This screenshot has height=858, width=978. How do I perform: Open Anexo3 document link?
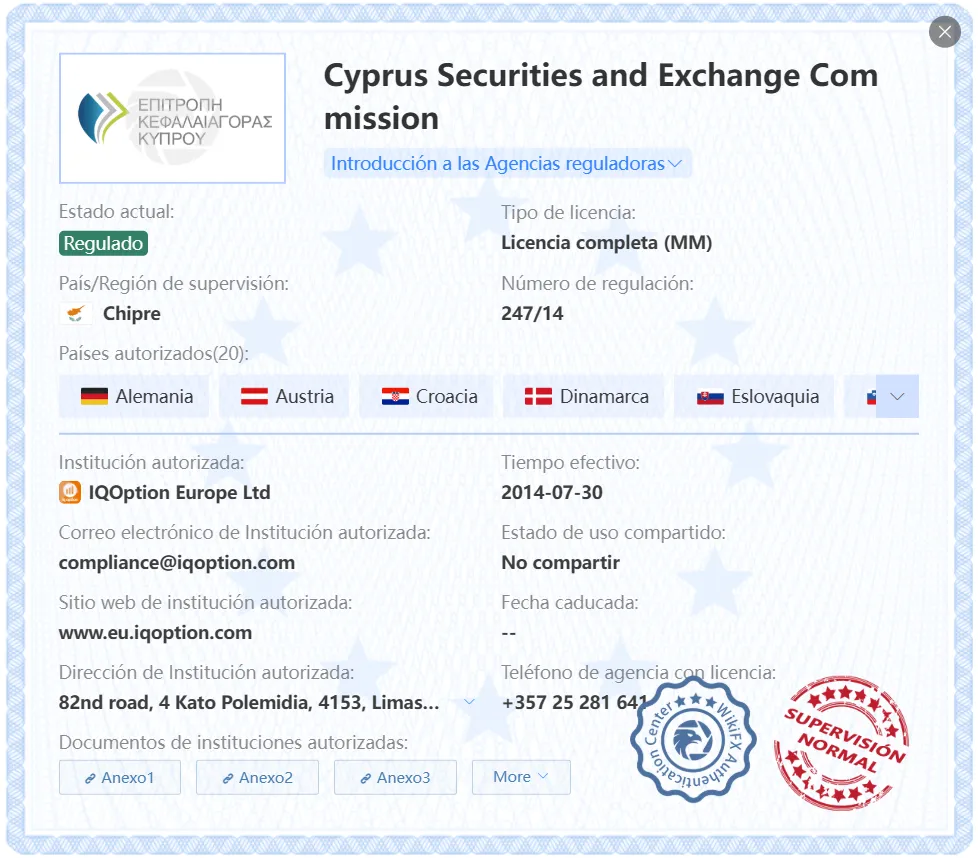tap(395, 778)
